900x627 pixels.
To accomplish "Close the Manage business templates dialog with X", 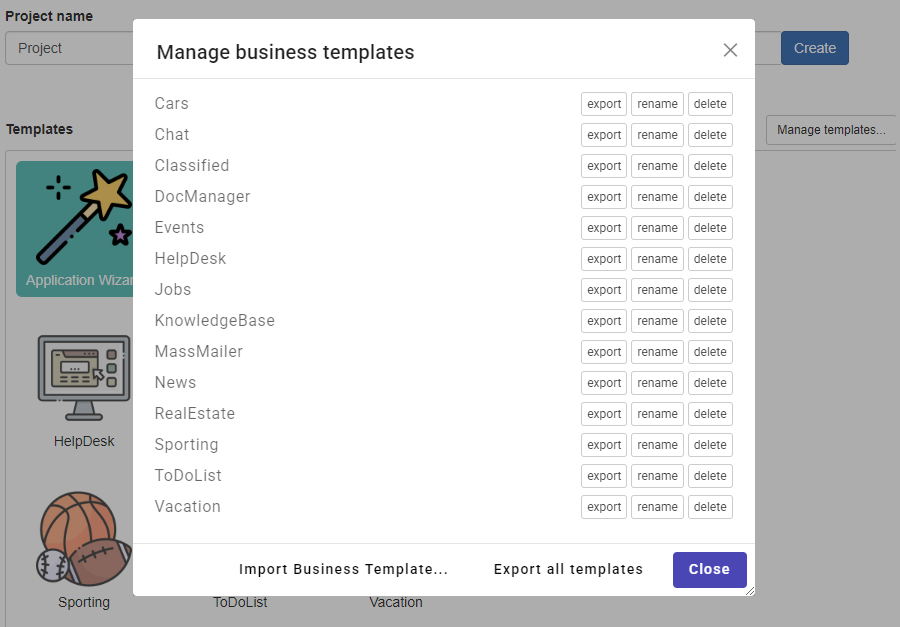I will [x=730, y=50].
